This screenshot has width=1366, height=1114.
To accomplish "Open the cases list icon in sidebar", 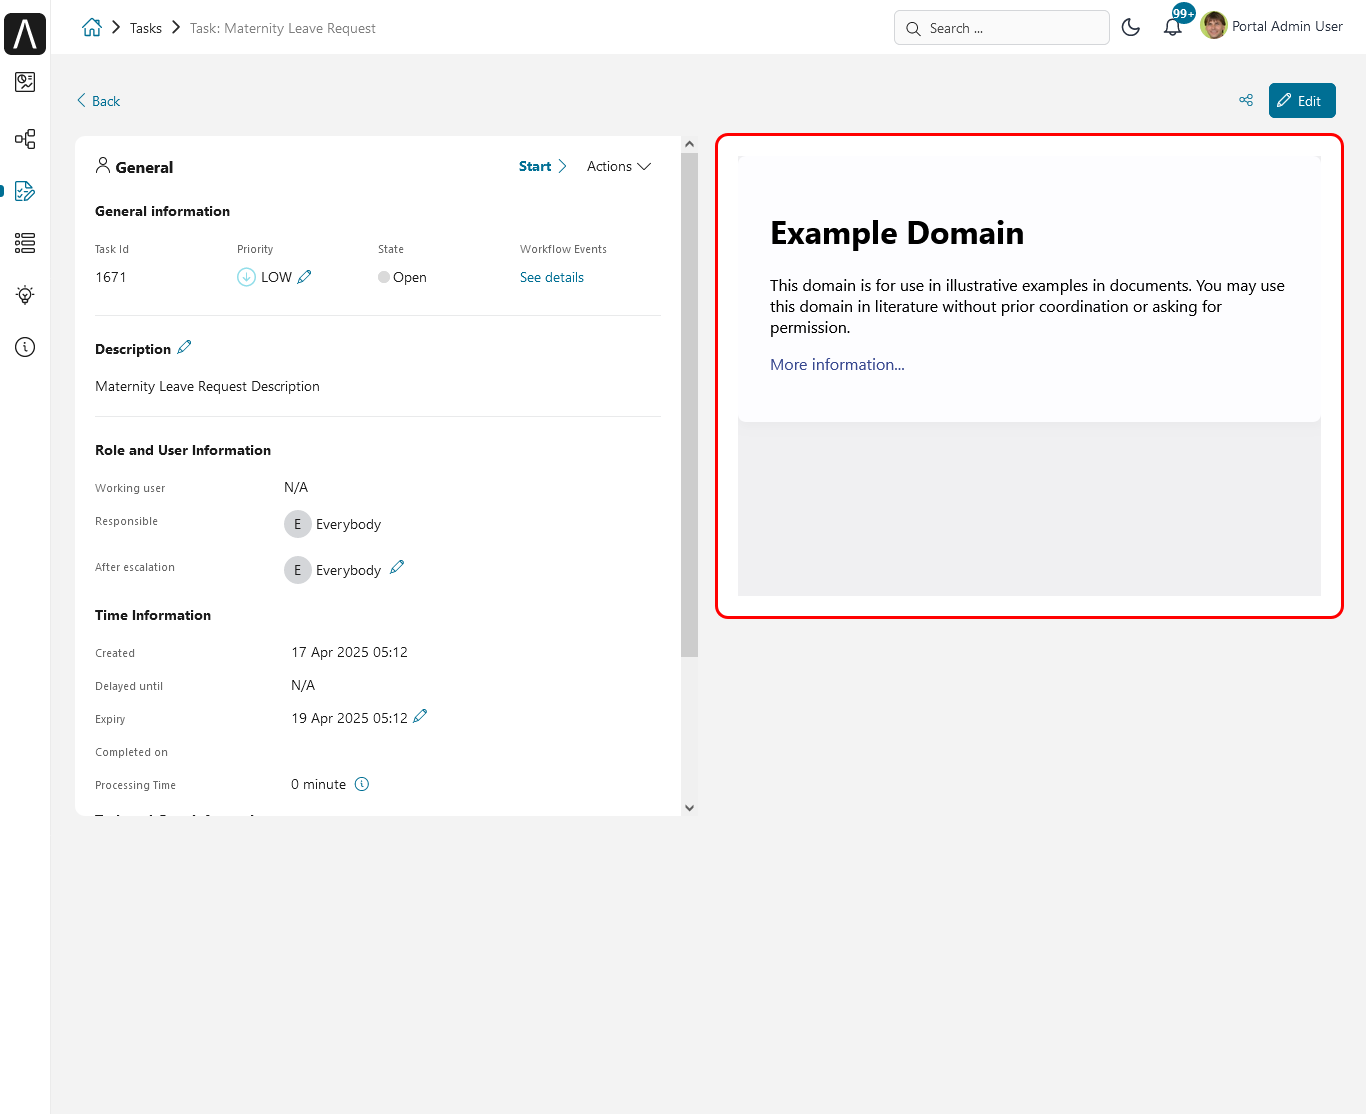I will pyautogui.click(x=25, y=243).
